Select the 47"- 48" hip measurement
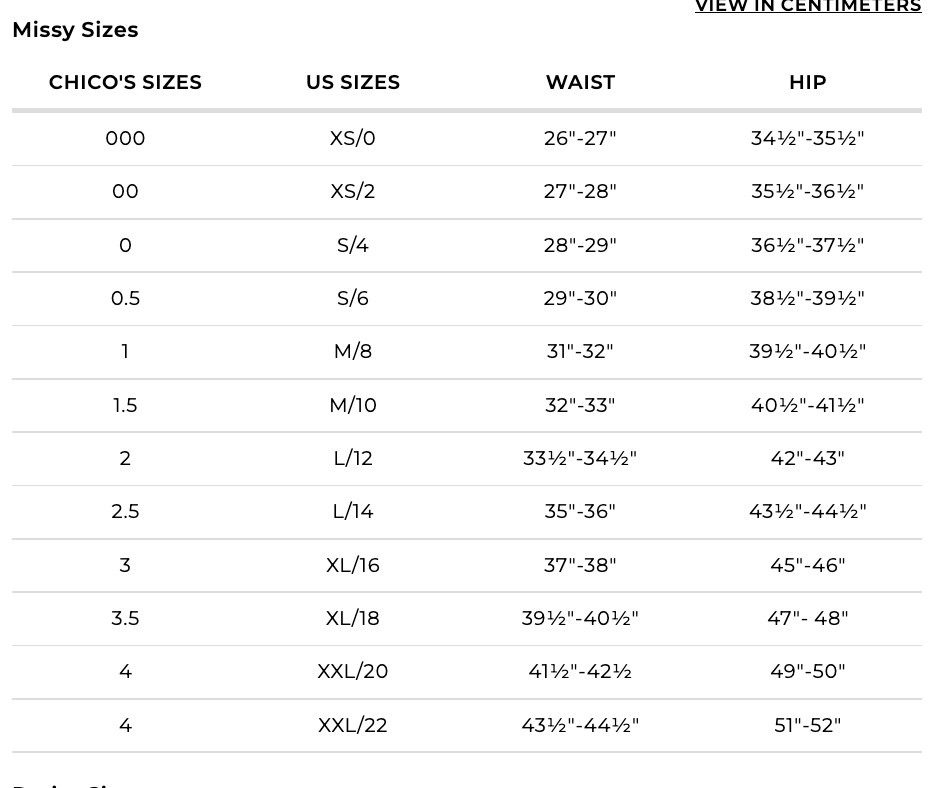This screenshot has height=788, width=936. pyautogui.click(x=807, y=618)
